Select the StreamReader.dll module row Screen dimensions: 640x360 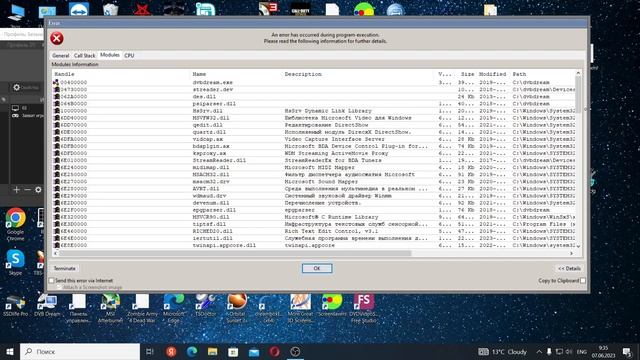(x=314, y=160)
